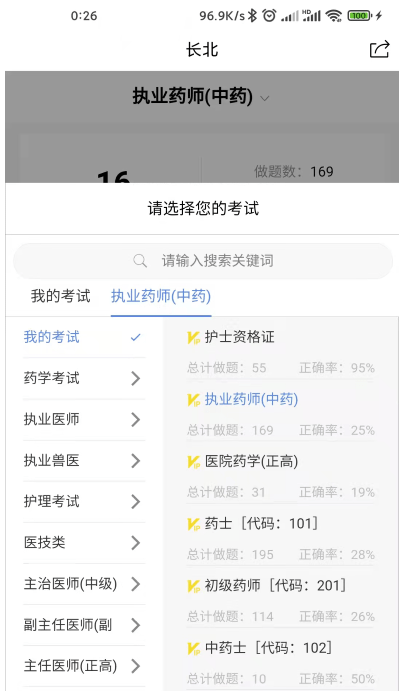Expand the 药学考试 category chevron
This screenshot has height=691, width=402.
click(136, 379)
